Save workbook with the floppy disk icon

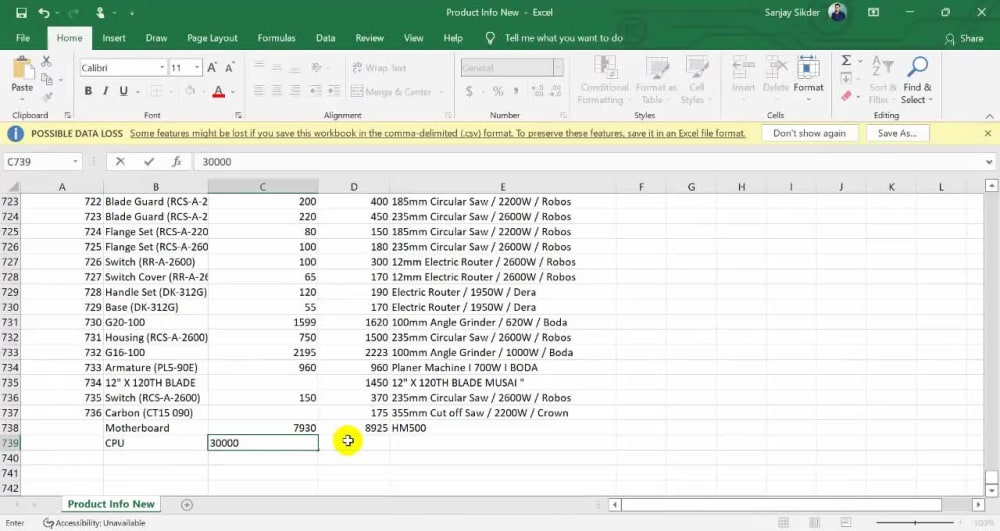point(21,13)
